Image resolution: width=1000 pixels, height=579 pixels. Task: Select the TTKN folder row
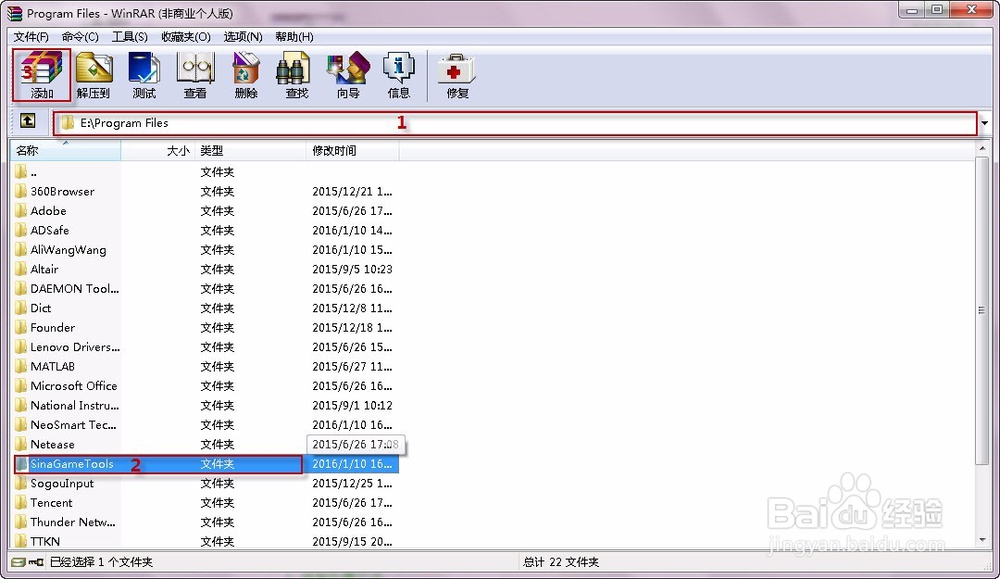click(204, 541)
